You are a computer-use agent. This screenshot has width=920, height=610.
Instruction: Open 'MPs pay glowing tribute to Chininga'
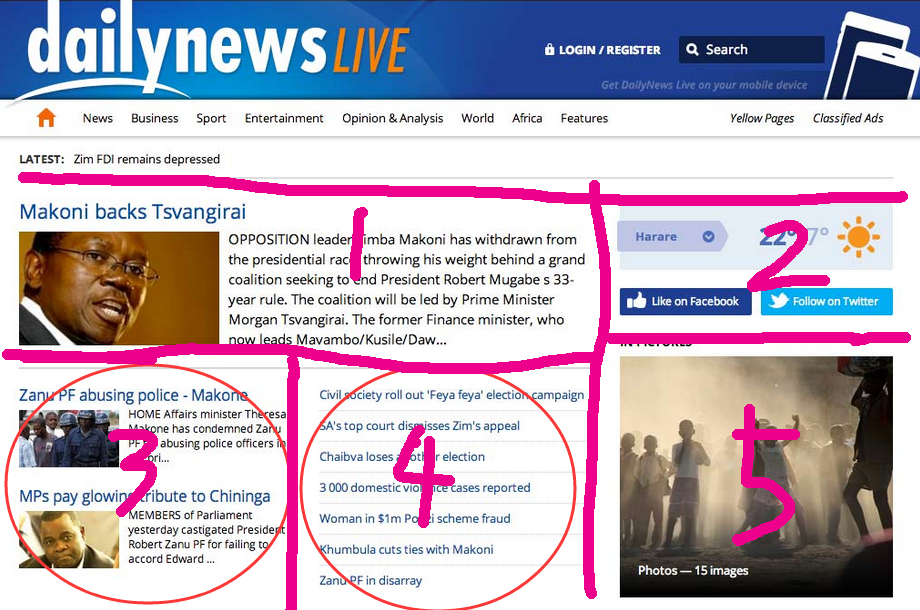point(145,496)
